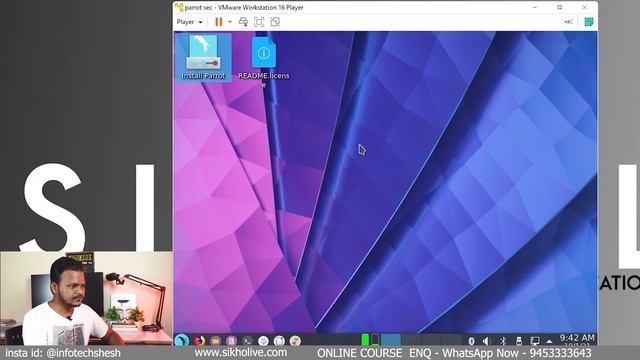Open the white document app in the panel
This screenshot has width=640, height=360.
tap(279, 340)
